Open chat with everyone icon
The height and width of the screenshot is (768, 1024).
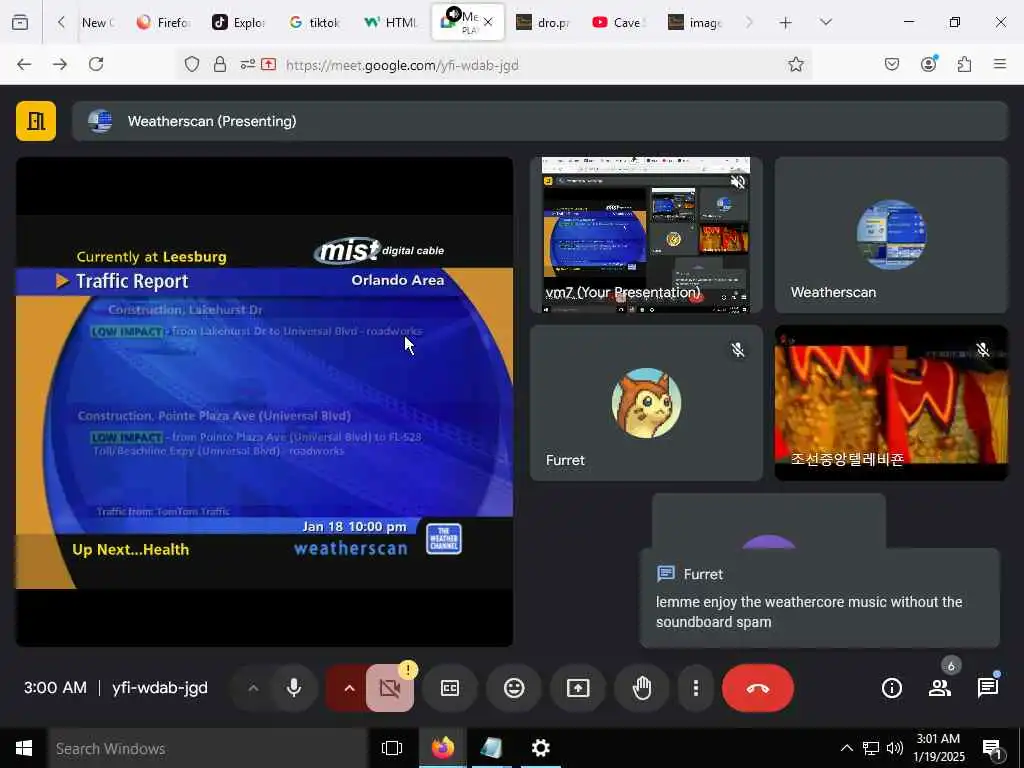[987, 688]
